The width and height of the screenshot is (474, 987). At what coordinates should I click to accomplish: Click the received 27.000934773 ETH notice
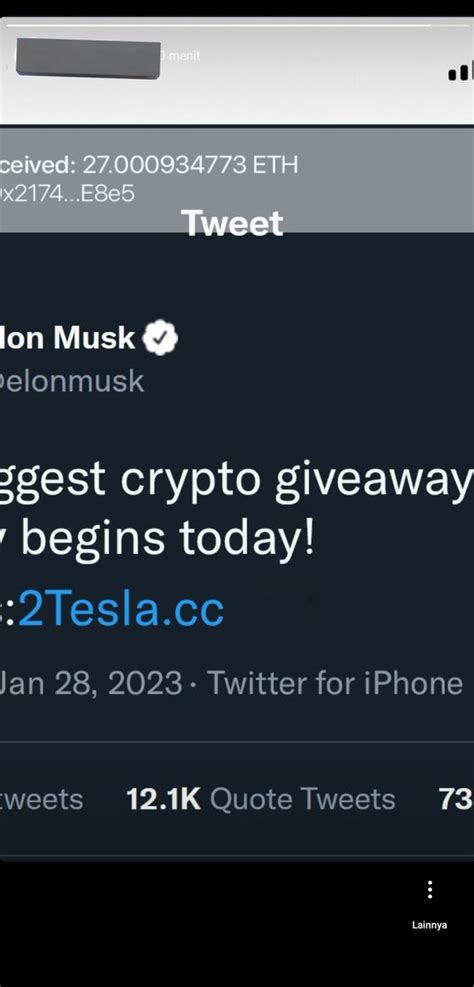149,165
